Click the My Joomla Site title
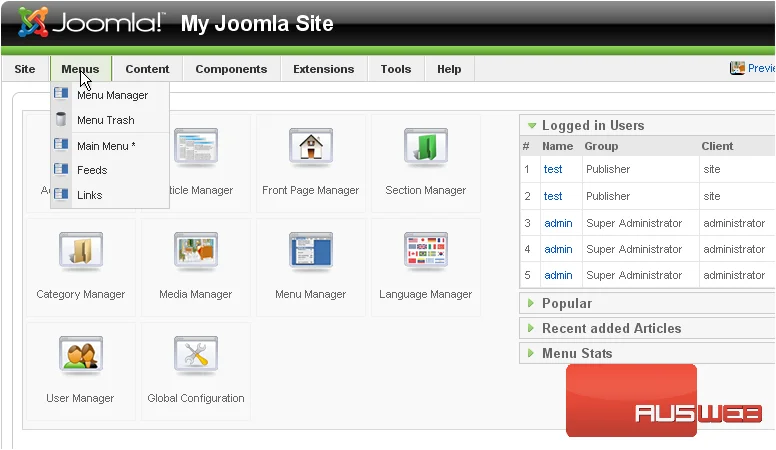Viewport: 776px width, 450px height. (x=257, y=23)
